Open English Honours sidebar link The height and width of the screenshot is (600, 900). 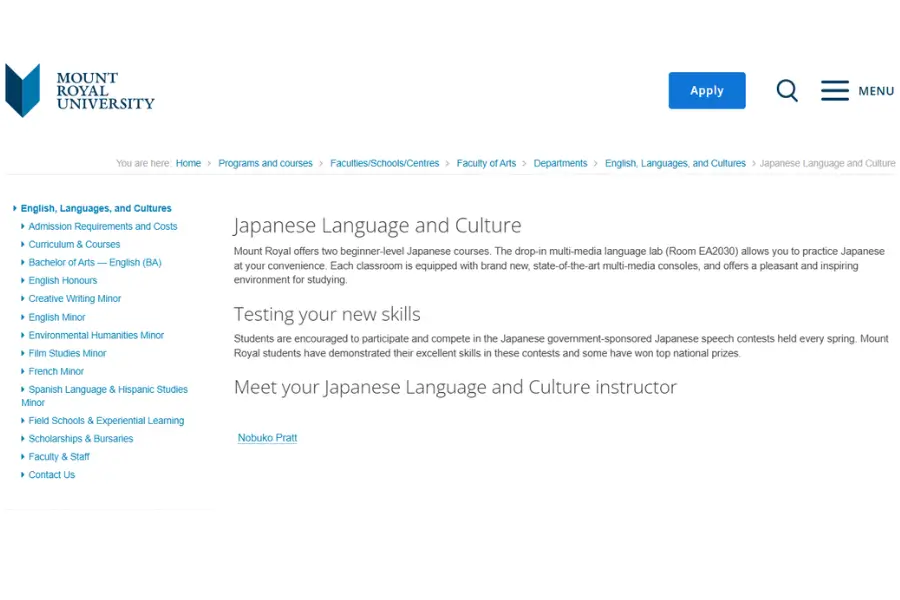[x=63, y=280]
